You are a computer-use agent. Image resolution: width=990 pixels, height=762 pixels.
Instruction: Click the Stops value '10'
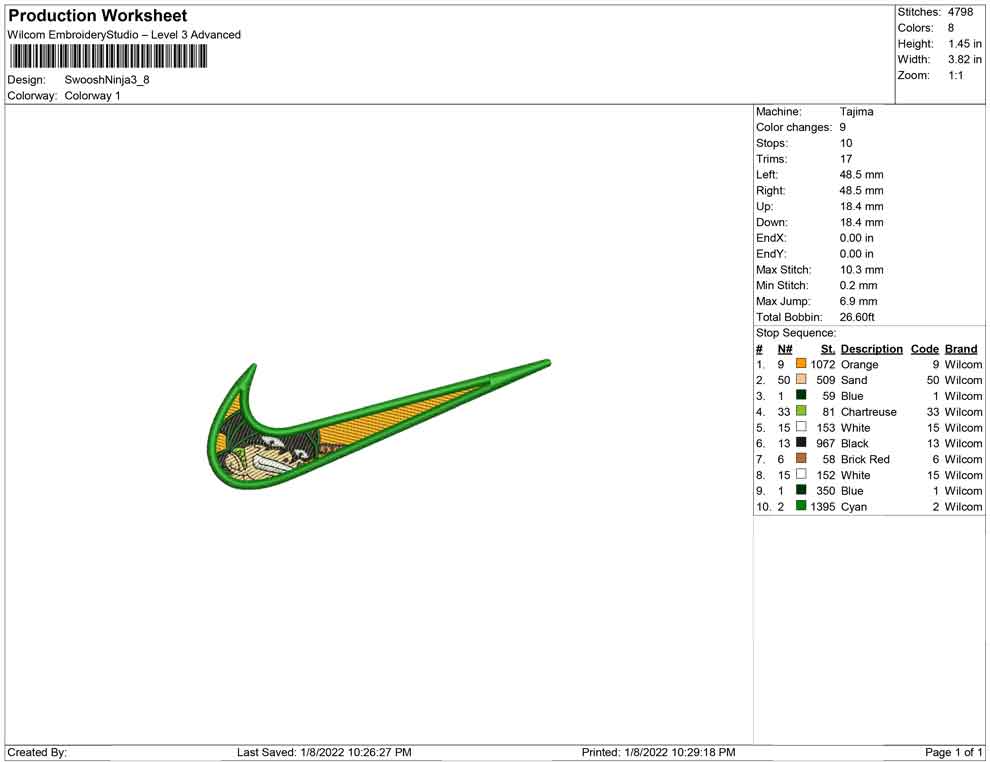tap(846, 143)
